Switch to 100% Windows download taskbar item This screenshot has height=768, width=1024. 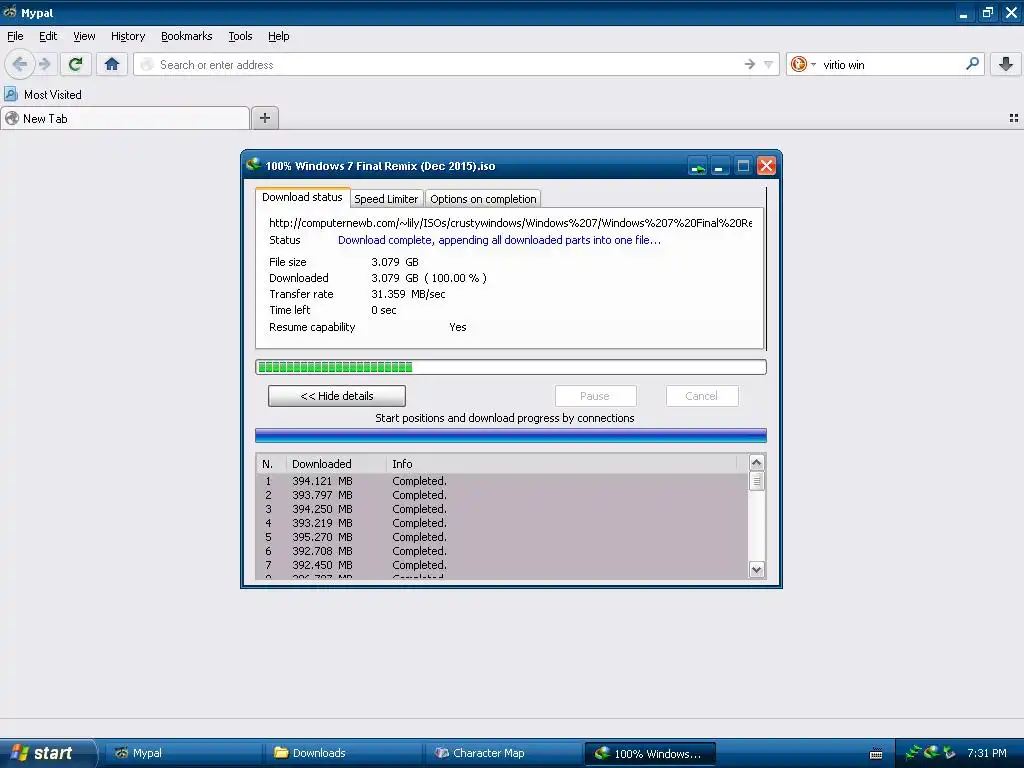(x=650, y=754)
